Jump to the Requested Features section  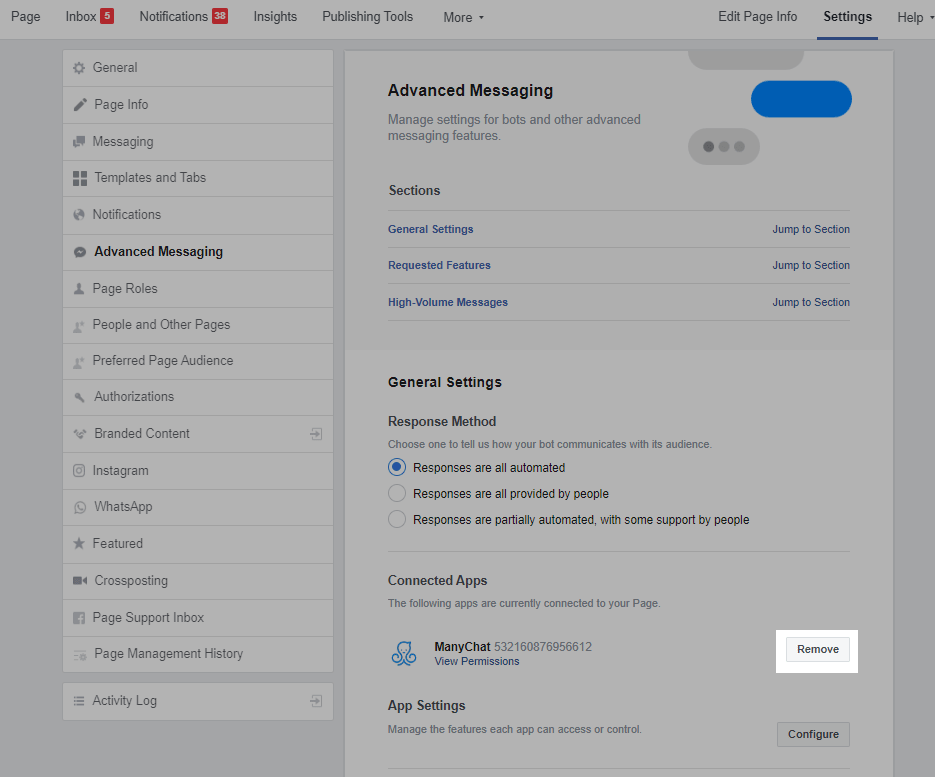coord(810,265)
